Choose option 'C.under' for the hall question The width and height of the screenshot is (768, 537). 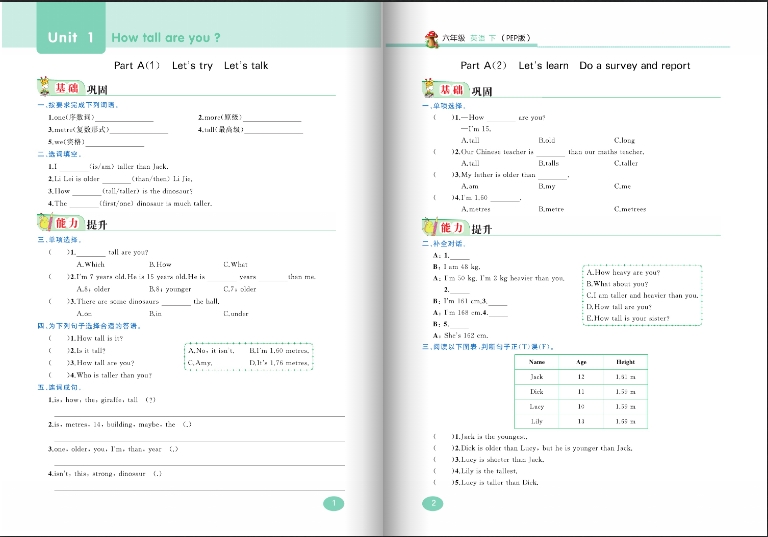236,314
